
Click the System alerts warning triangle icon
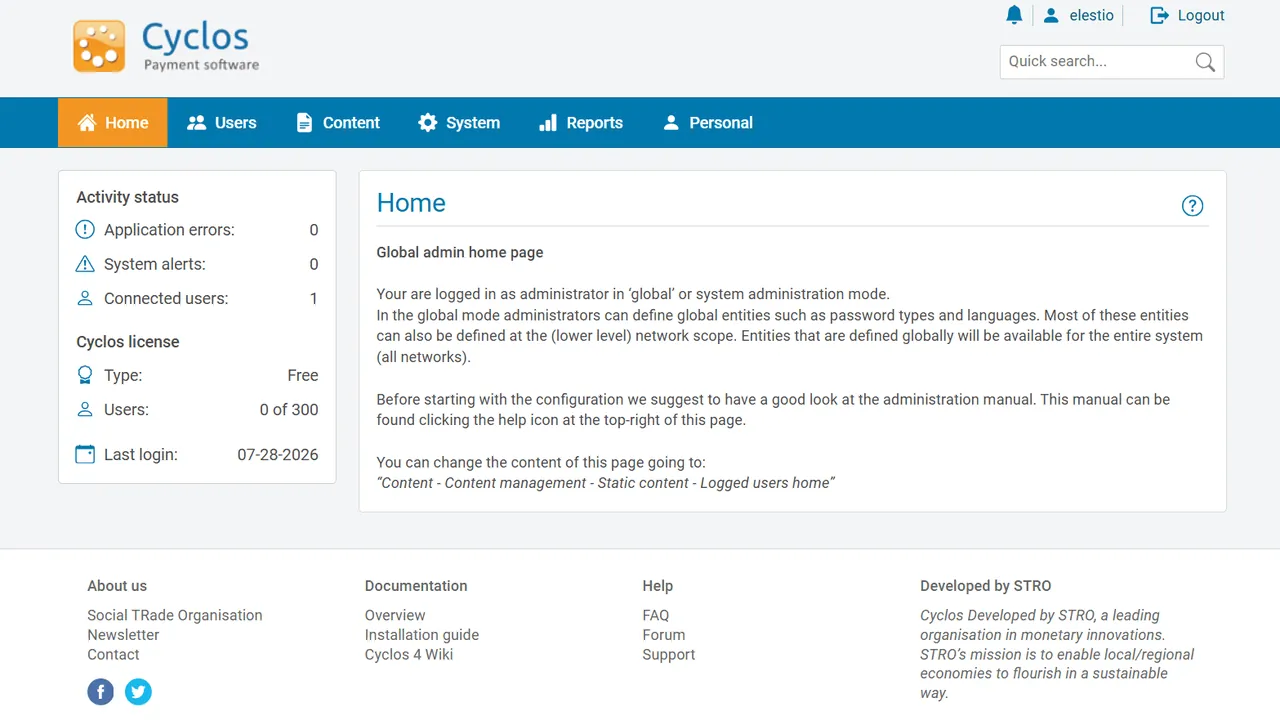(x=85, y=264)
